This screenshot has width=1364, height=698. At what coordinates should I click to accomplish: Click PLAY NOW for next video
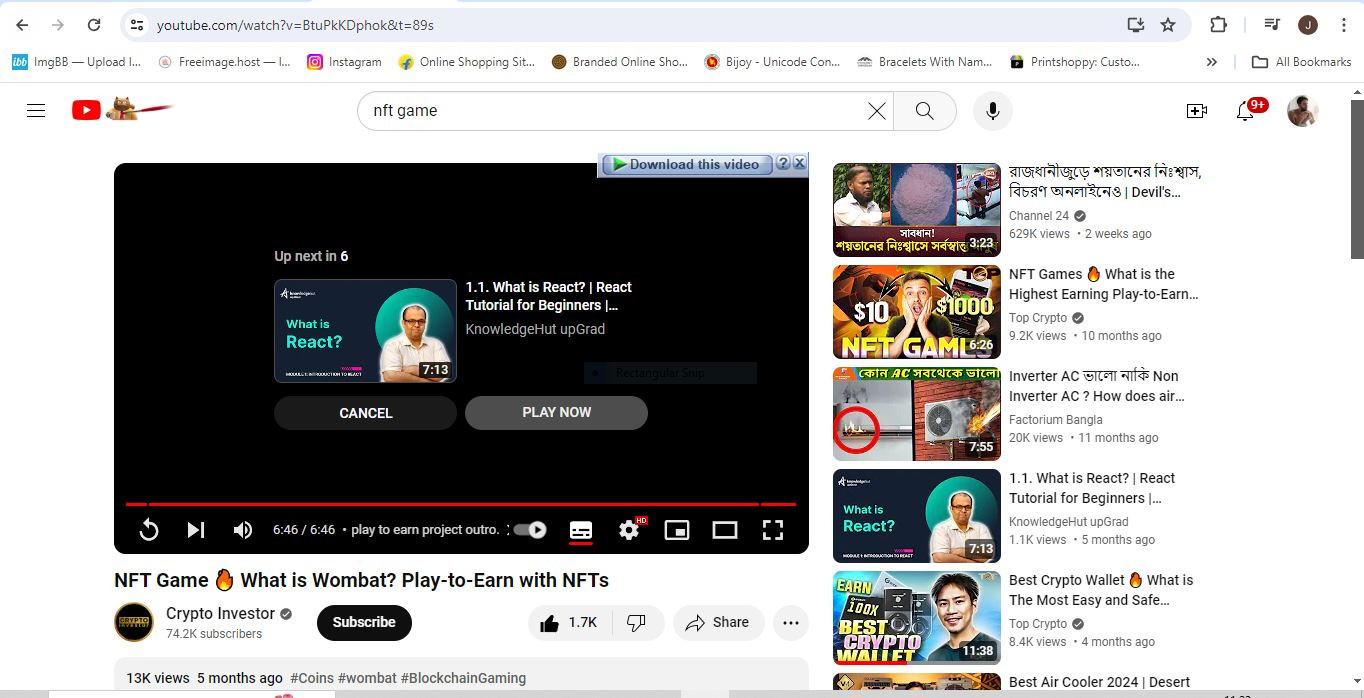click(x=556, y=412)
